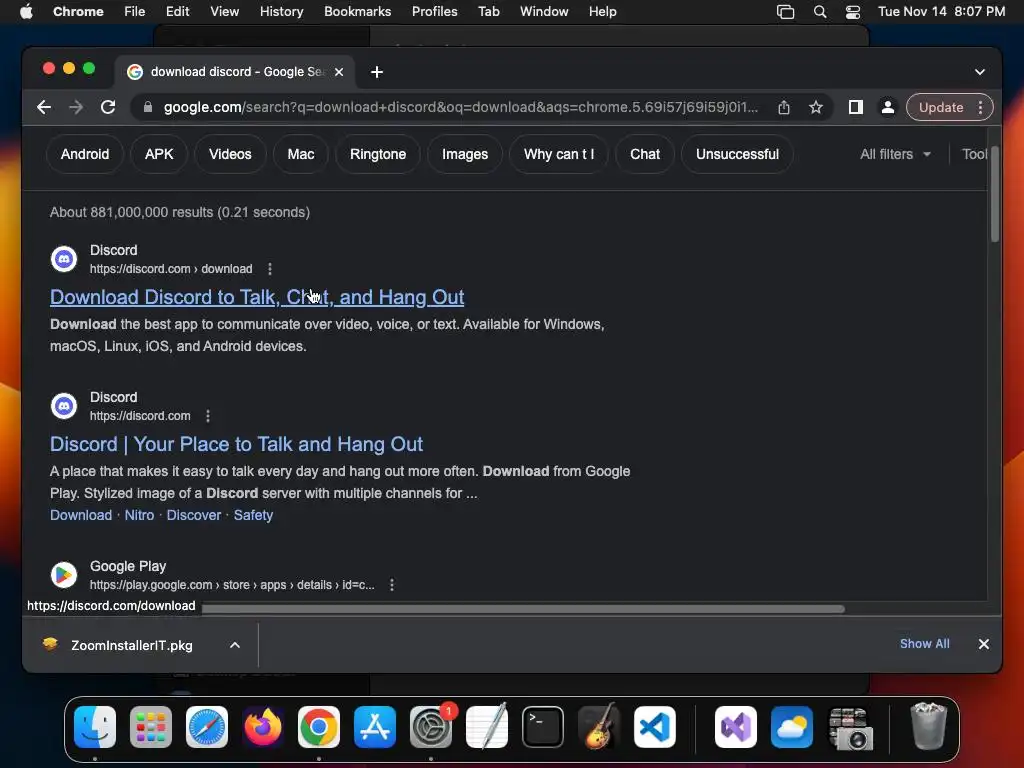Select the Videos filter chip
This screenshot has height=768, width=1024.
(230, 154)
